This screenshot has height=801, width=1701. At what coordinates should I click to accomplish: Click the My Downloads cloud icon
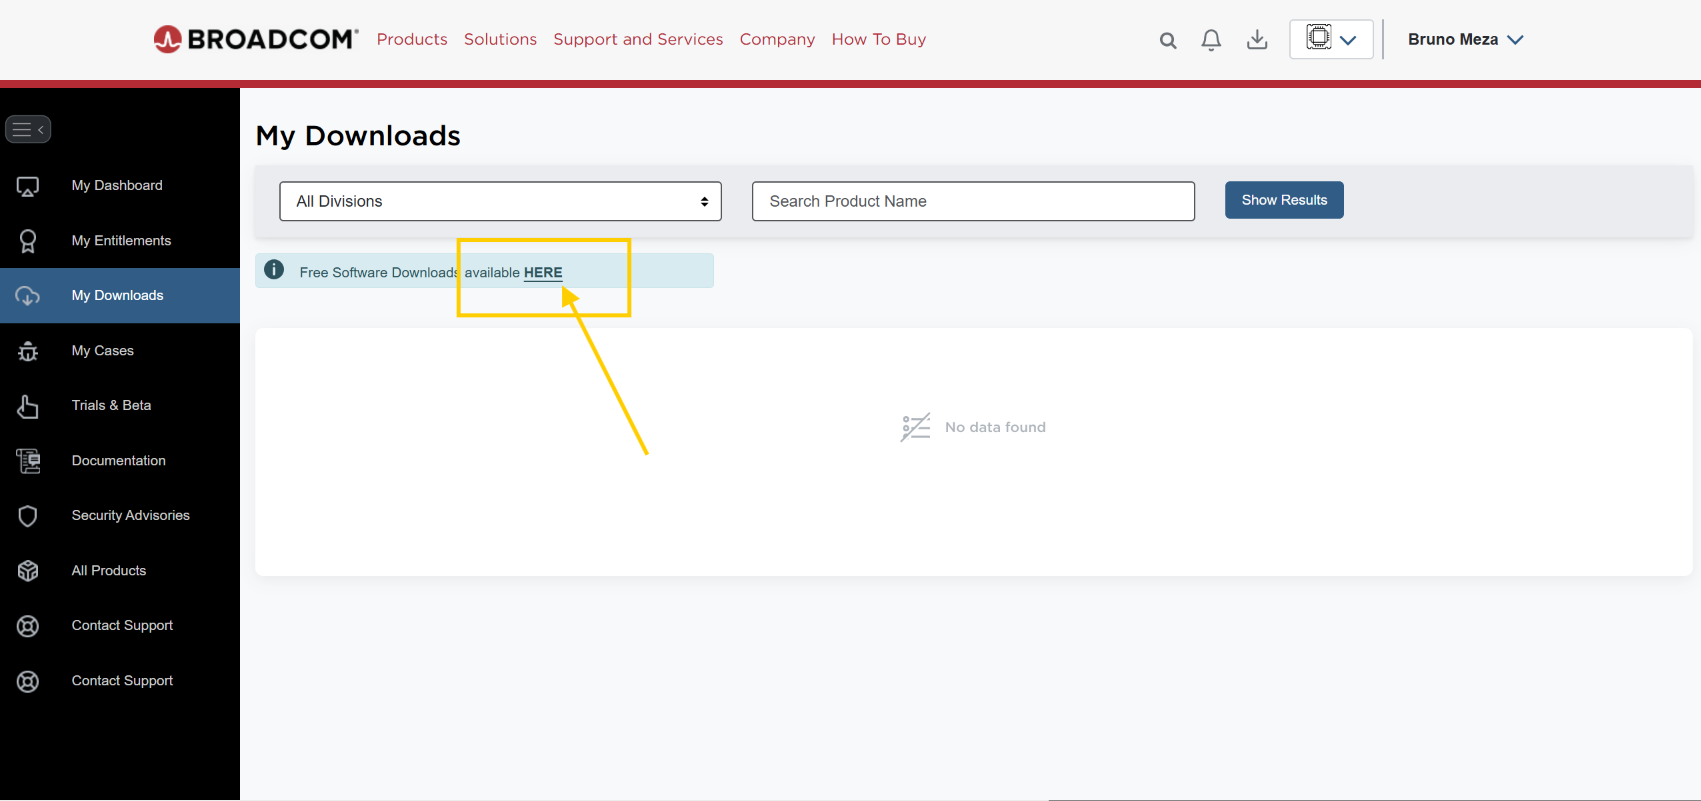pos(28,296)
